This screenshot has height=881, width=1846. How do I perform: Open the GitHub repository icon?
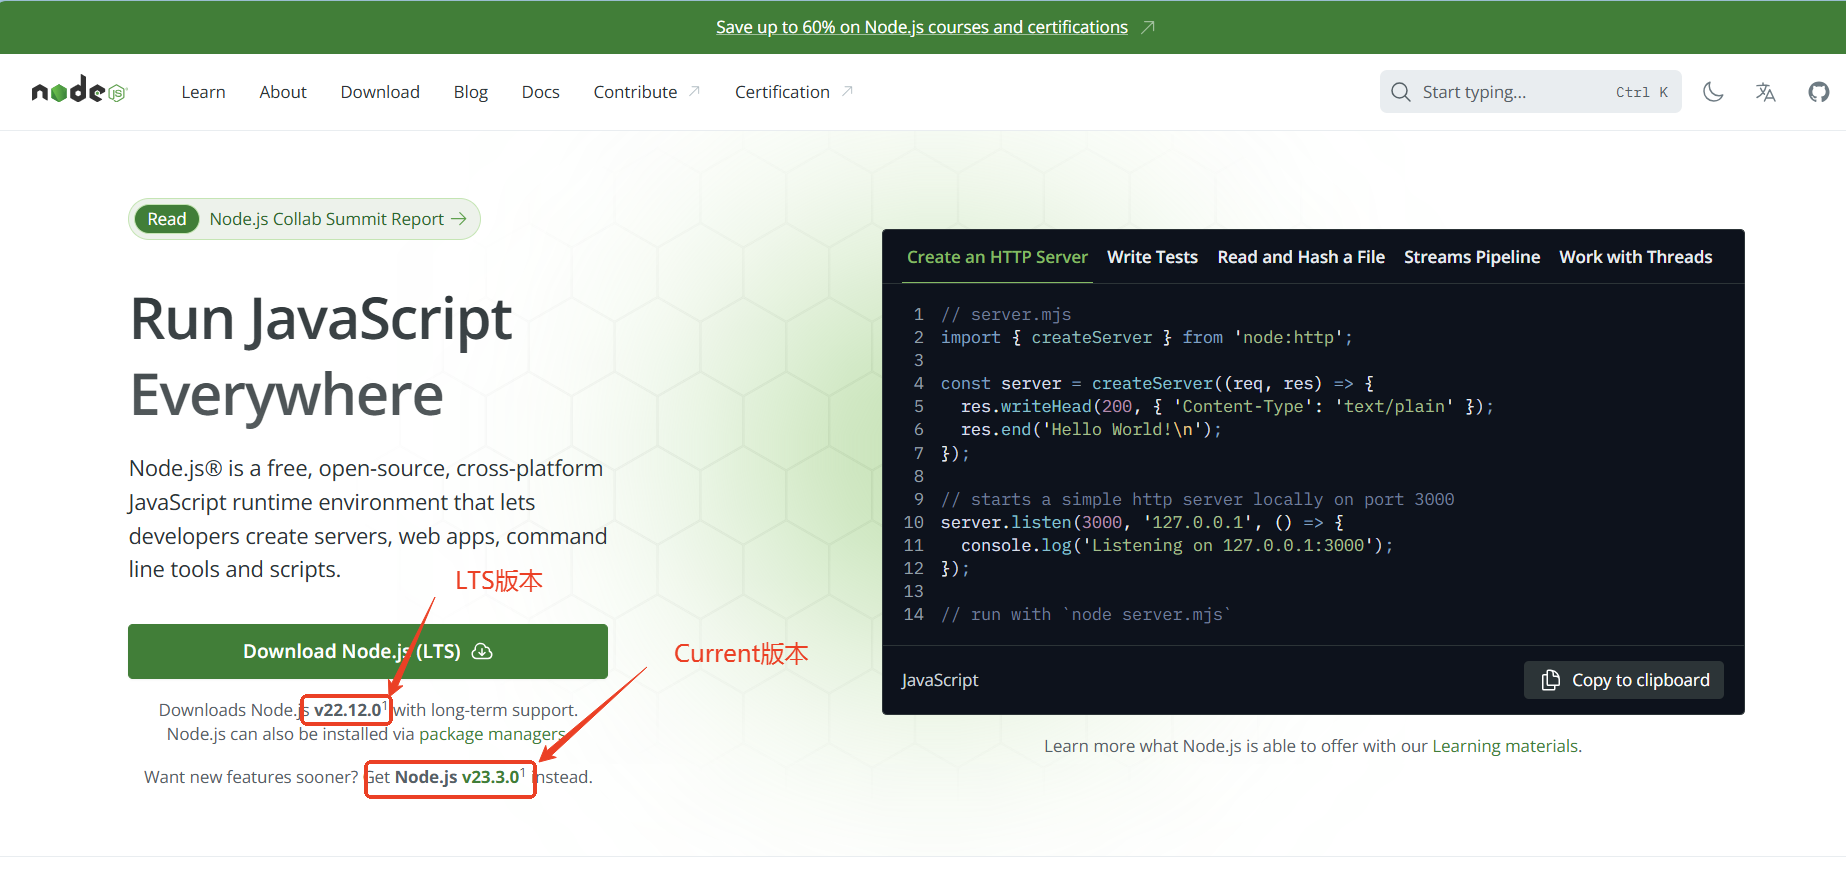1818,92
